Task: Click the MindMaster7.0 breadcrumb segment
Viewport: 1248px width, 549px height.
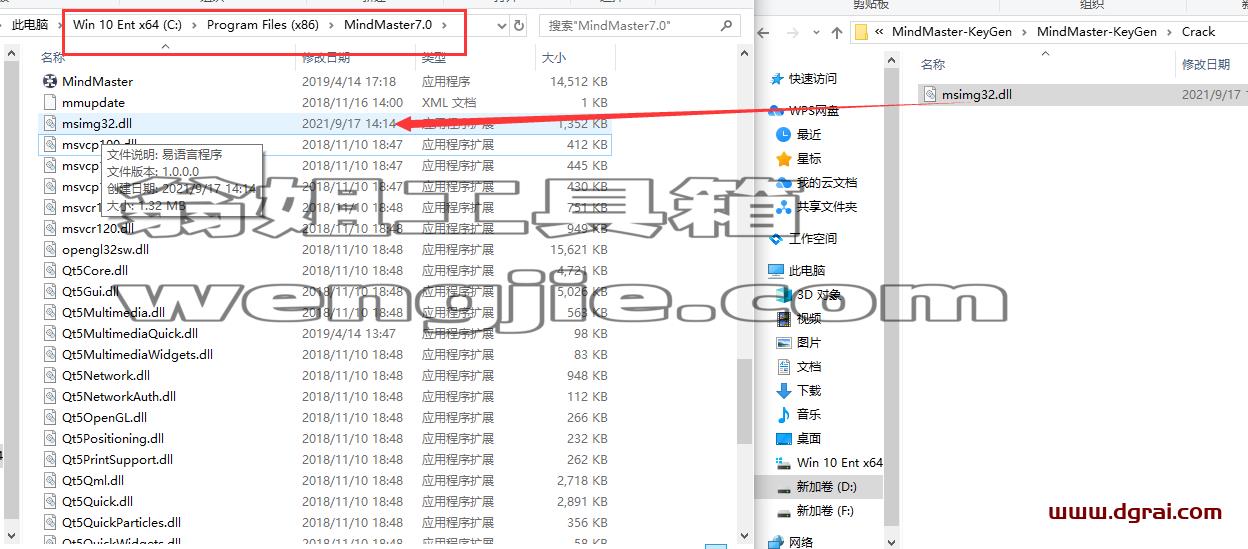Action: (388, 25)
